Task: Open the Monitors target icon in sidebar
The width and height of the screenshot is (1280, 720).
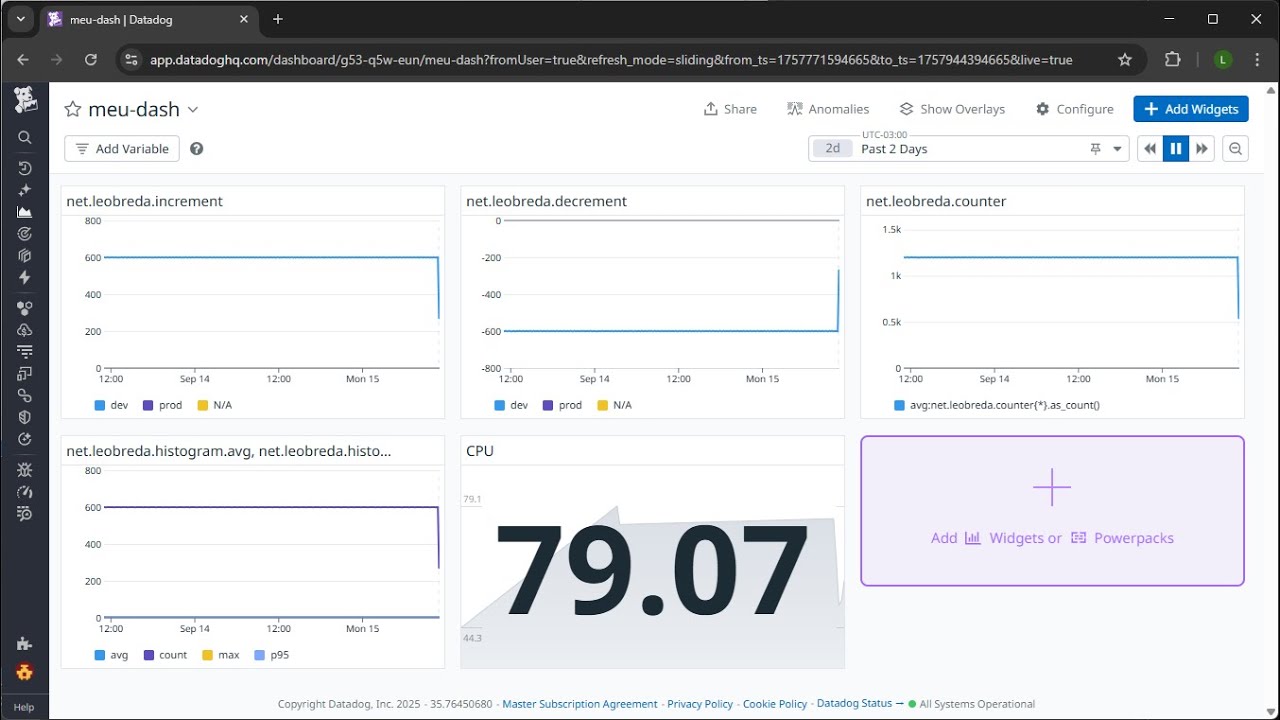Action: pos(25,234)
